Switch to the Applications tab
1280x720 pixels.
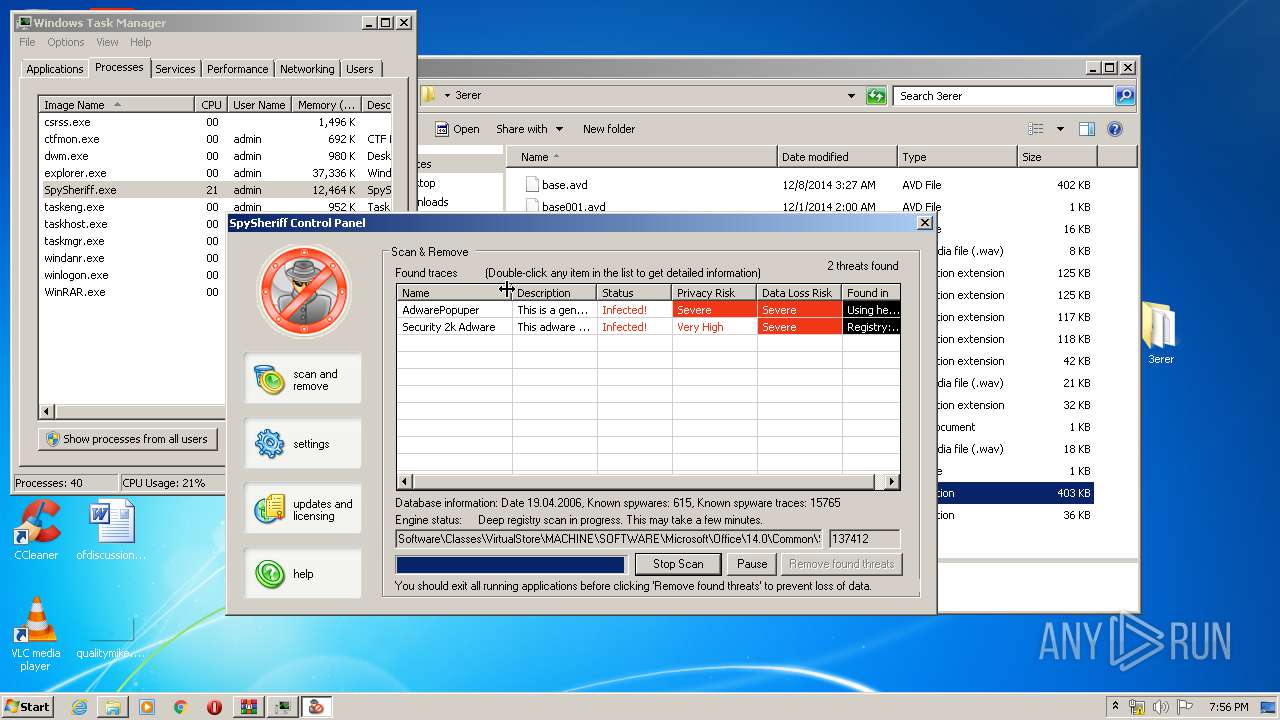(x=54, y=69)
